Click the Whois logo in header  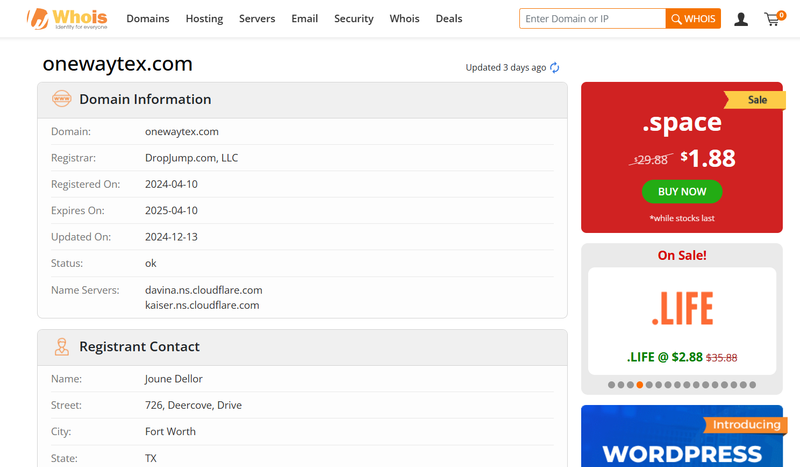67,19
